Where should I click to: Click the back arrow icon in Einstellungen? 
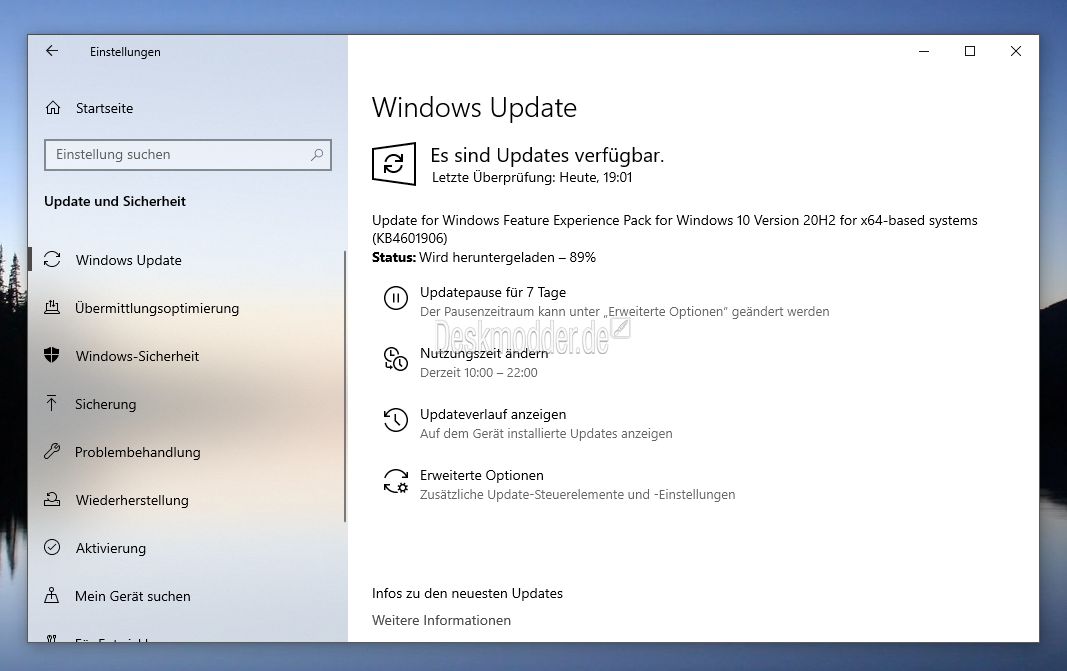(x=52, y=51)
